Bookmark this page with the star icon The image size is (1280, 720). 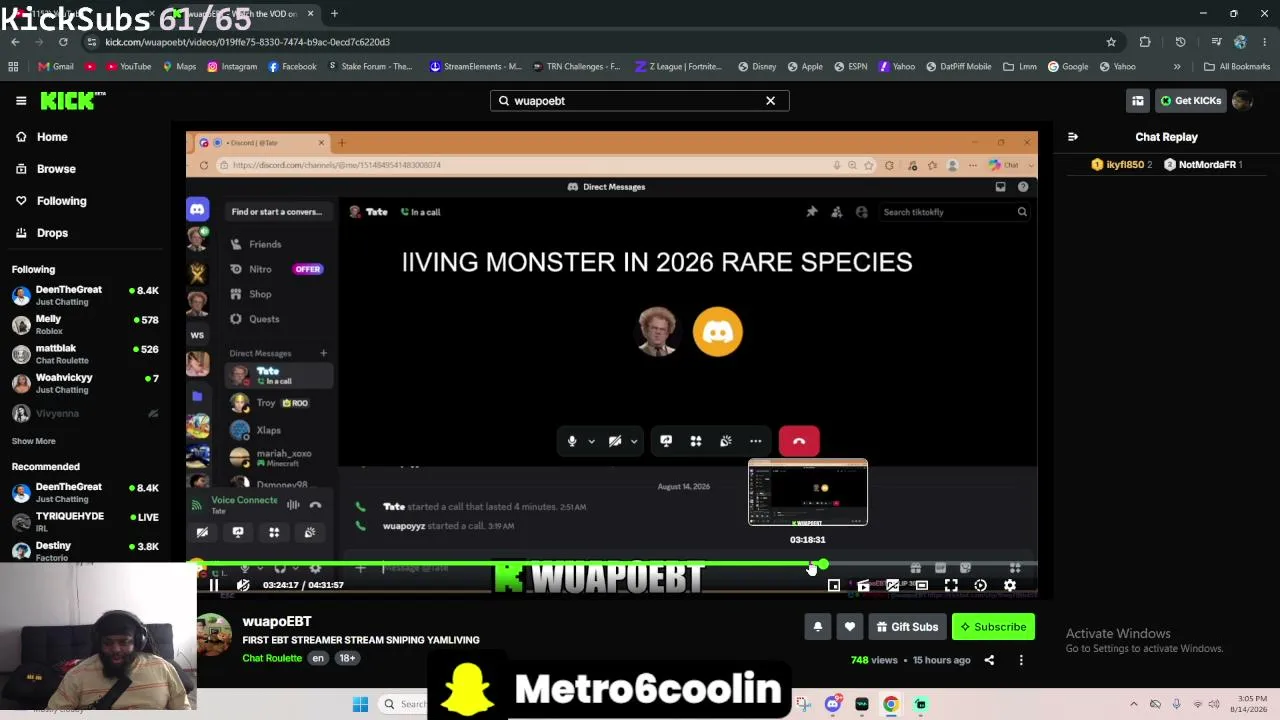click(1111, 42)
